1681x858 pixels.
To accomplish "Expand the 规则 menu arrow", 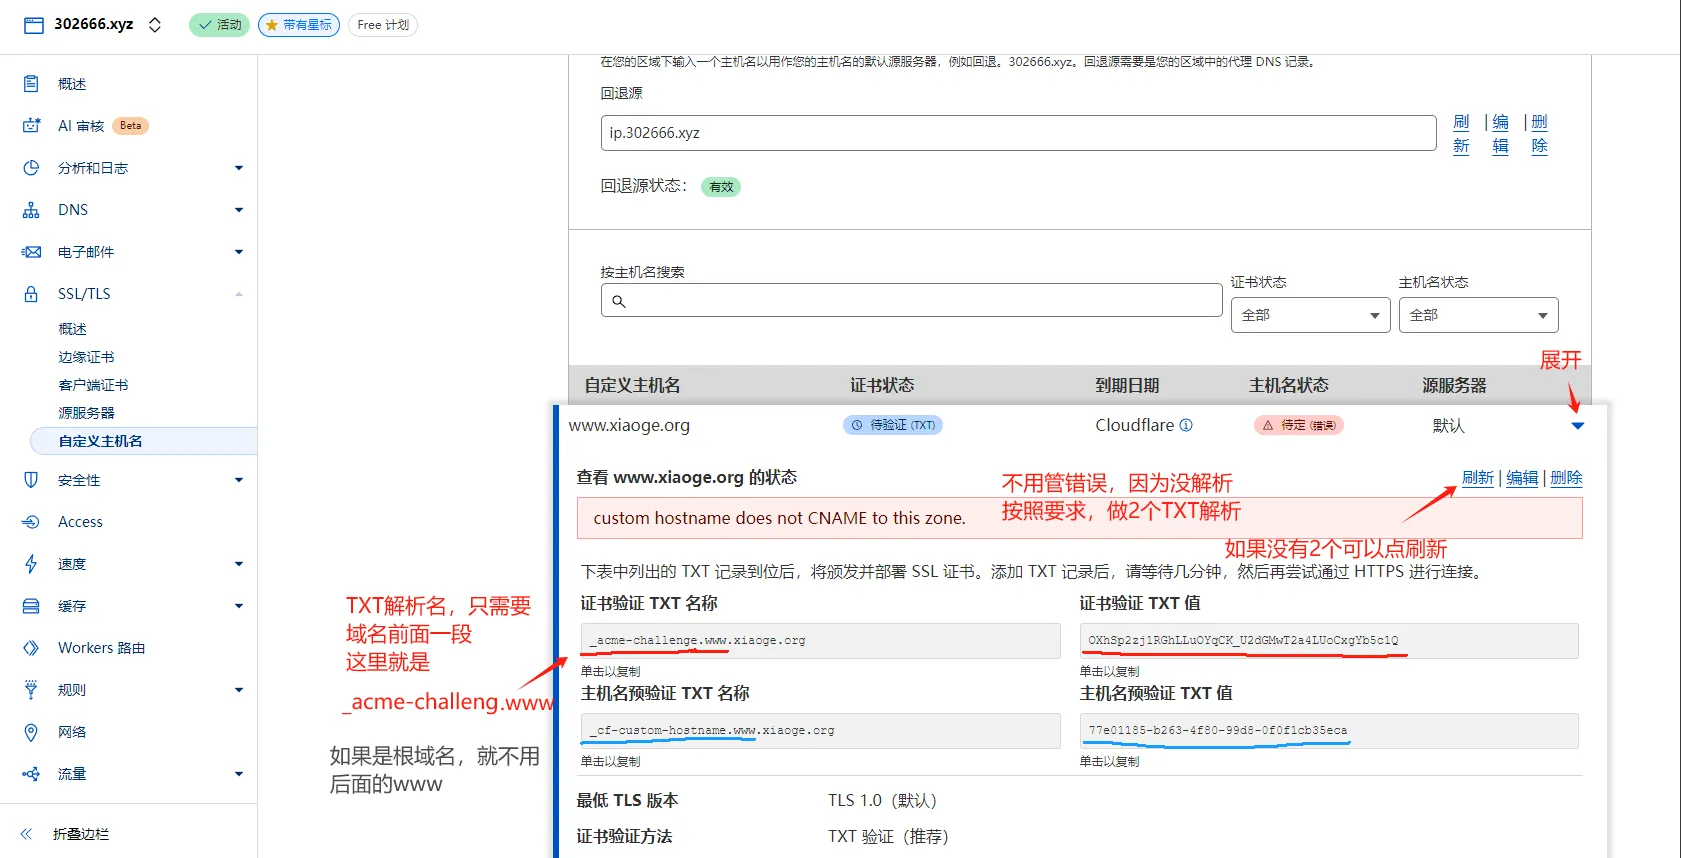I will click(239, 690).
